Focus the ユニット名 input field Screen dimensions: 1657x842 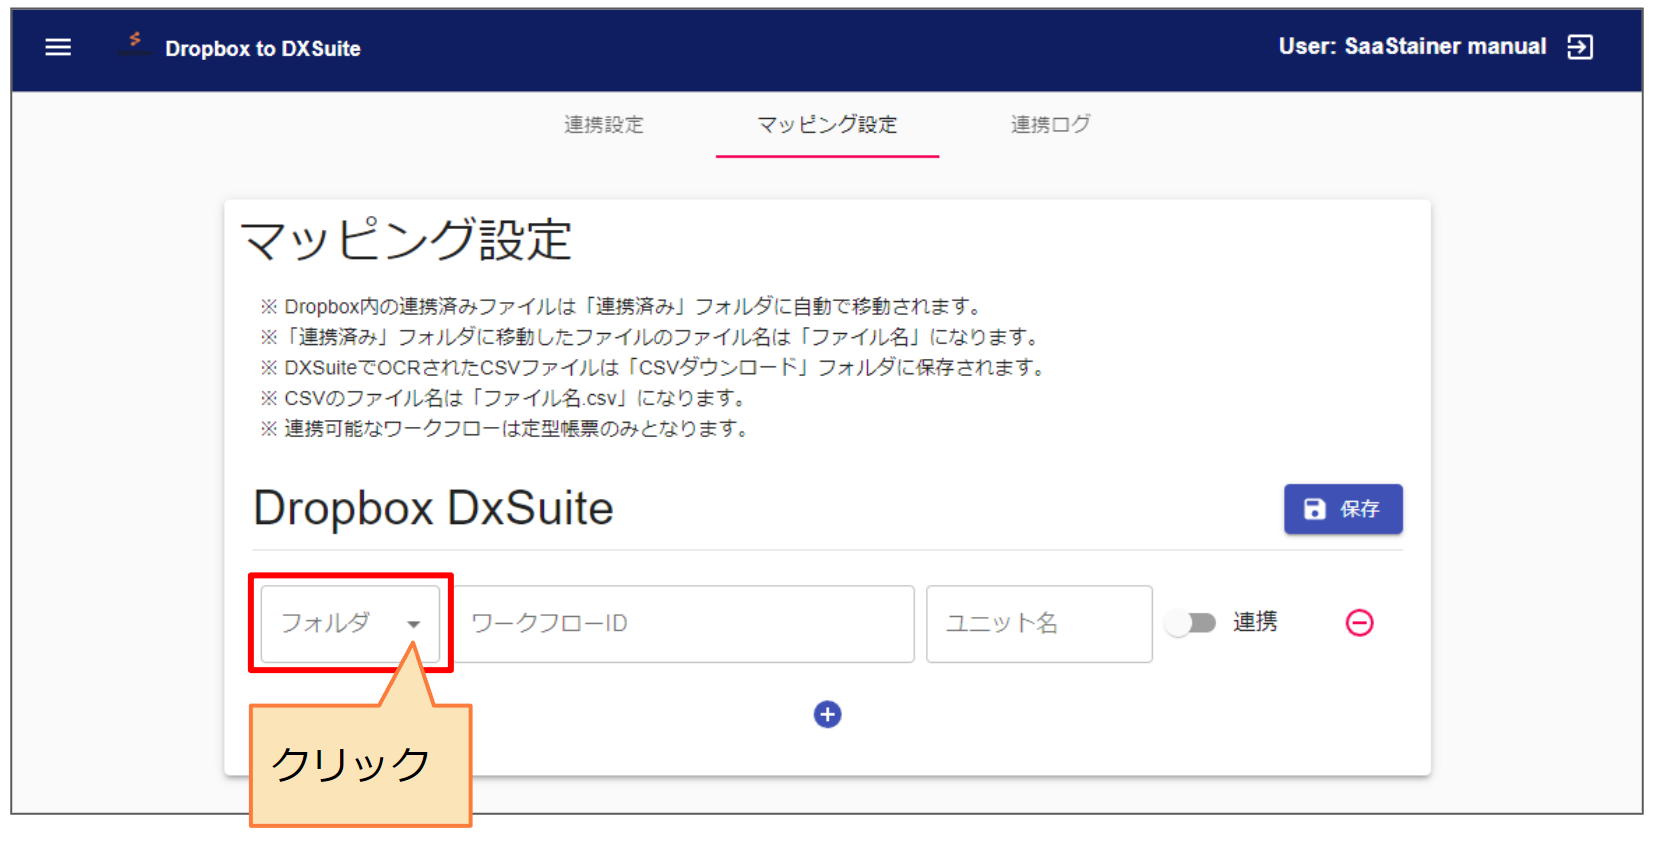pyautogui.click(x=1039, y=623)
